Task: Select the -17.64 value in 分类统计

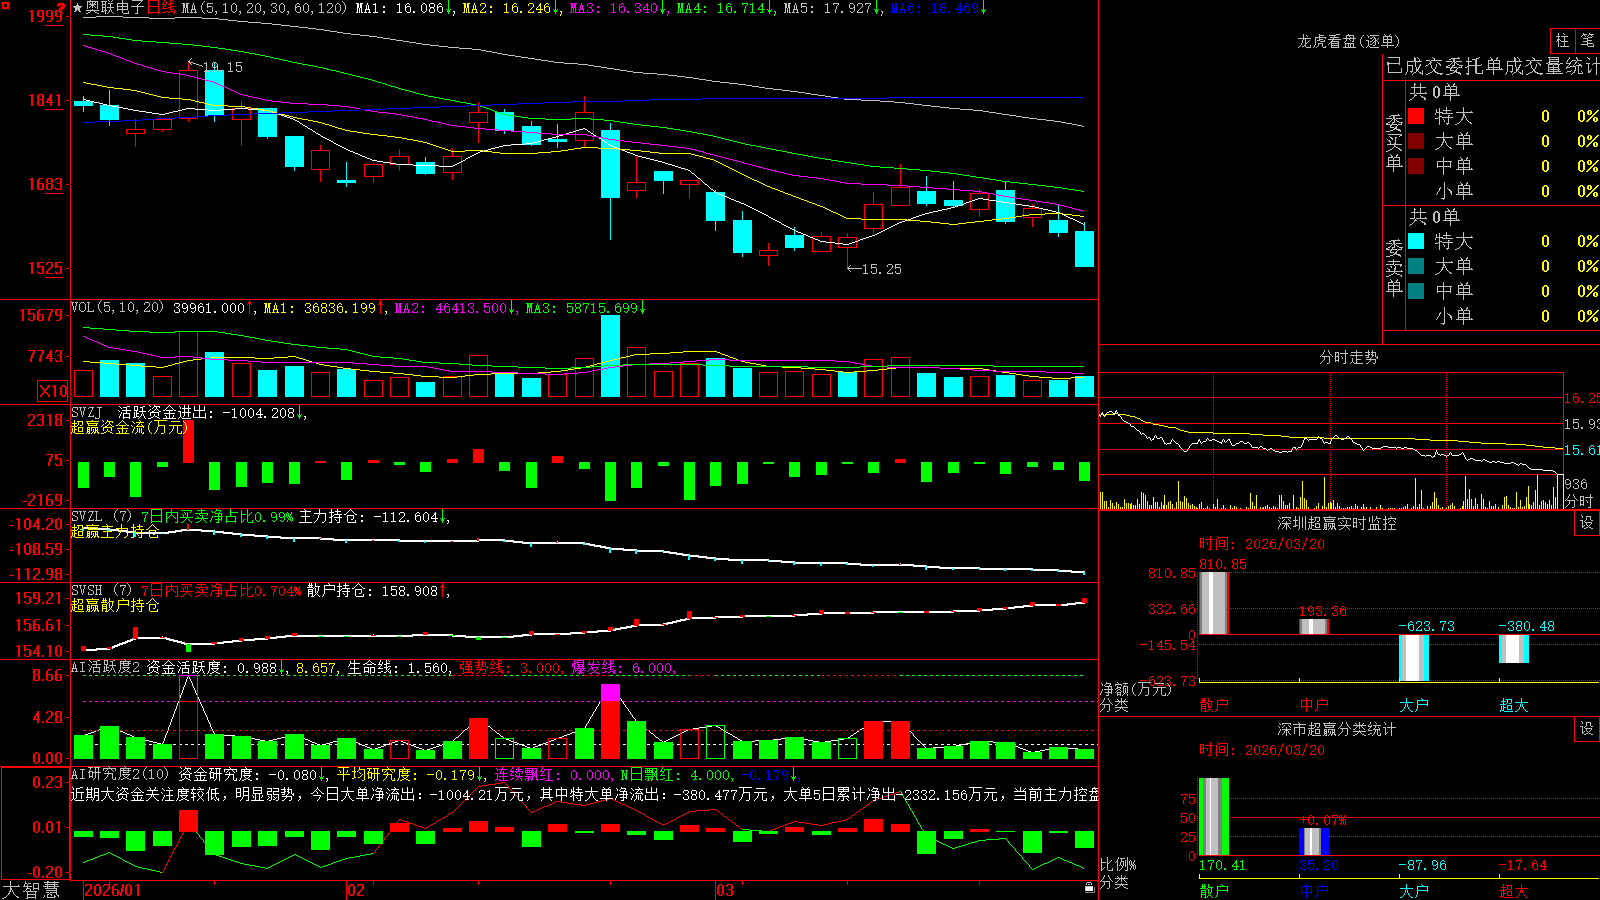Action: (1523, 865)
